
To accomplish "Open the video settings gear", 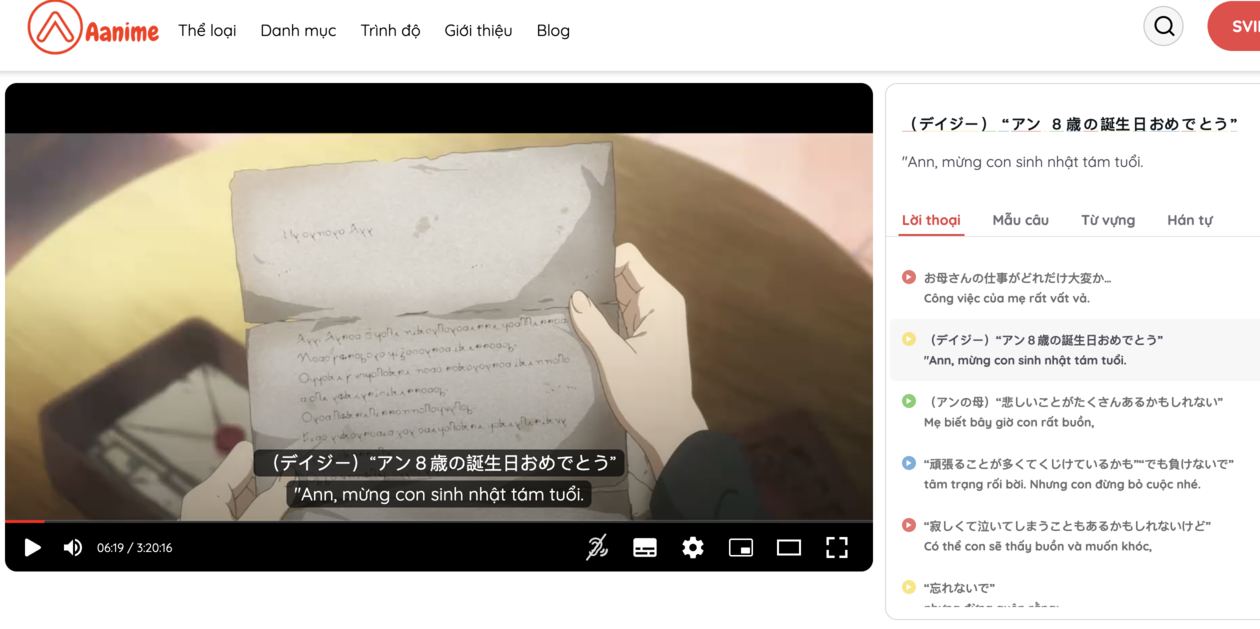I will [x=693, y=547].
